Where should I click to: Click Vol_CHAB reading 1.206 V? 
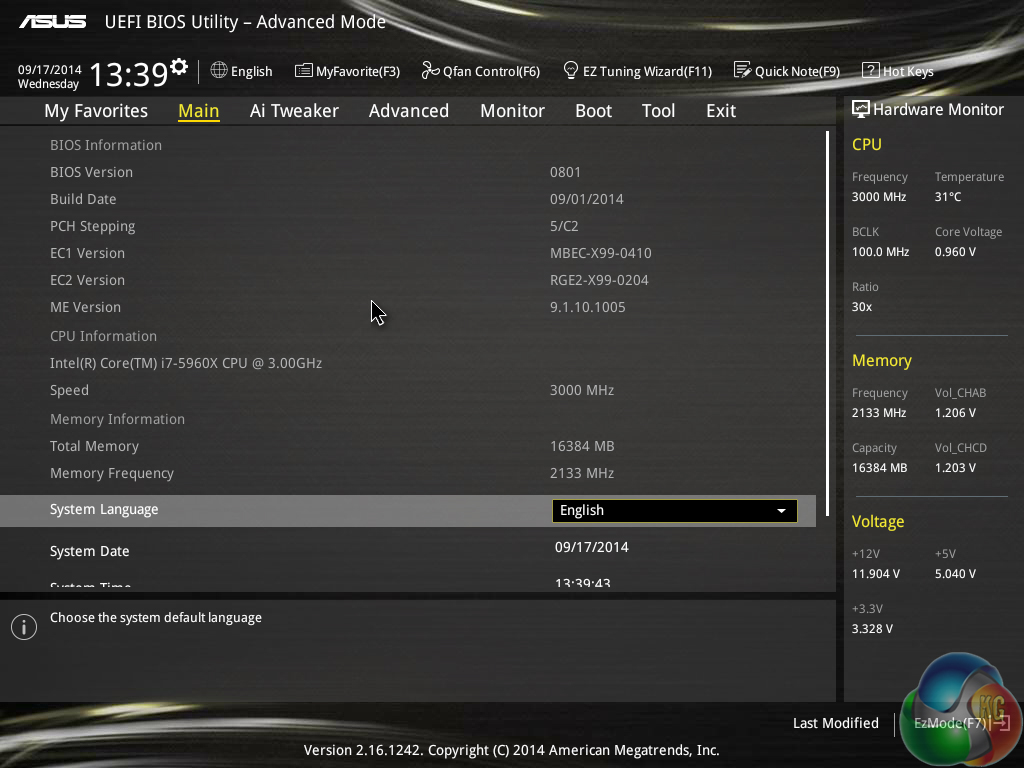pos(955,413)
